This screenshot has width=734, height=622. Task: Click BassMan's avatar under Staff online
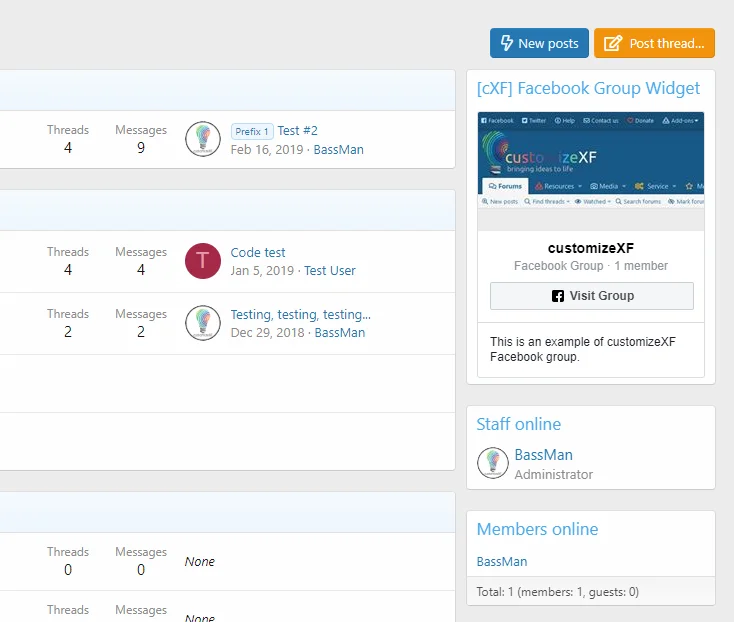coord(493,464)
